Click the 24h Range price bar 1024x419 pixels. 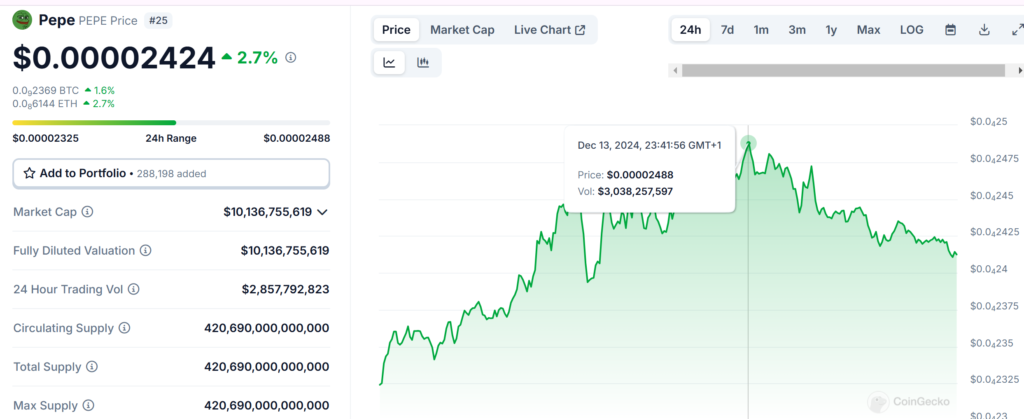(171, 123)
